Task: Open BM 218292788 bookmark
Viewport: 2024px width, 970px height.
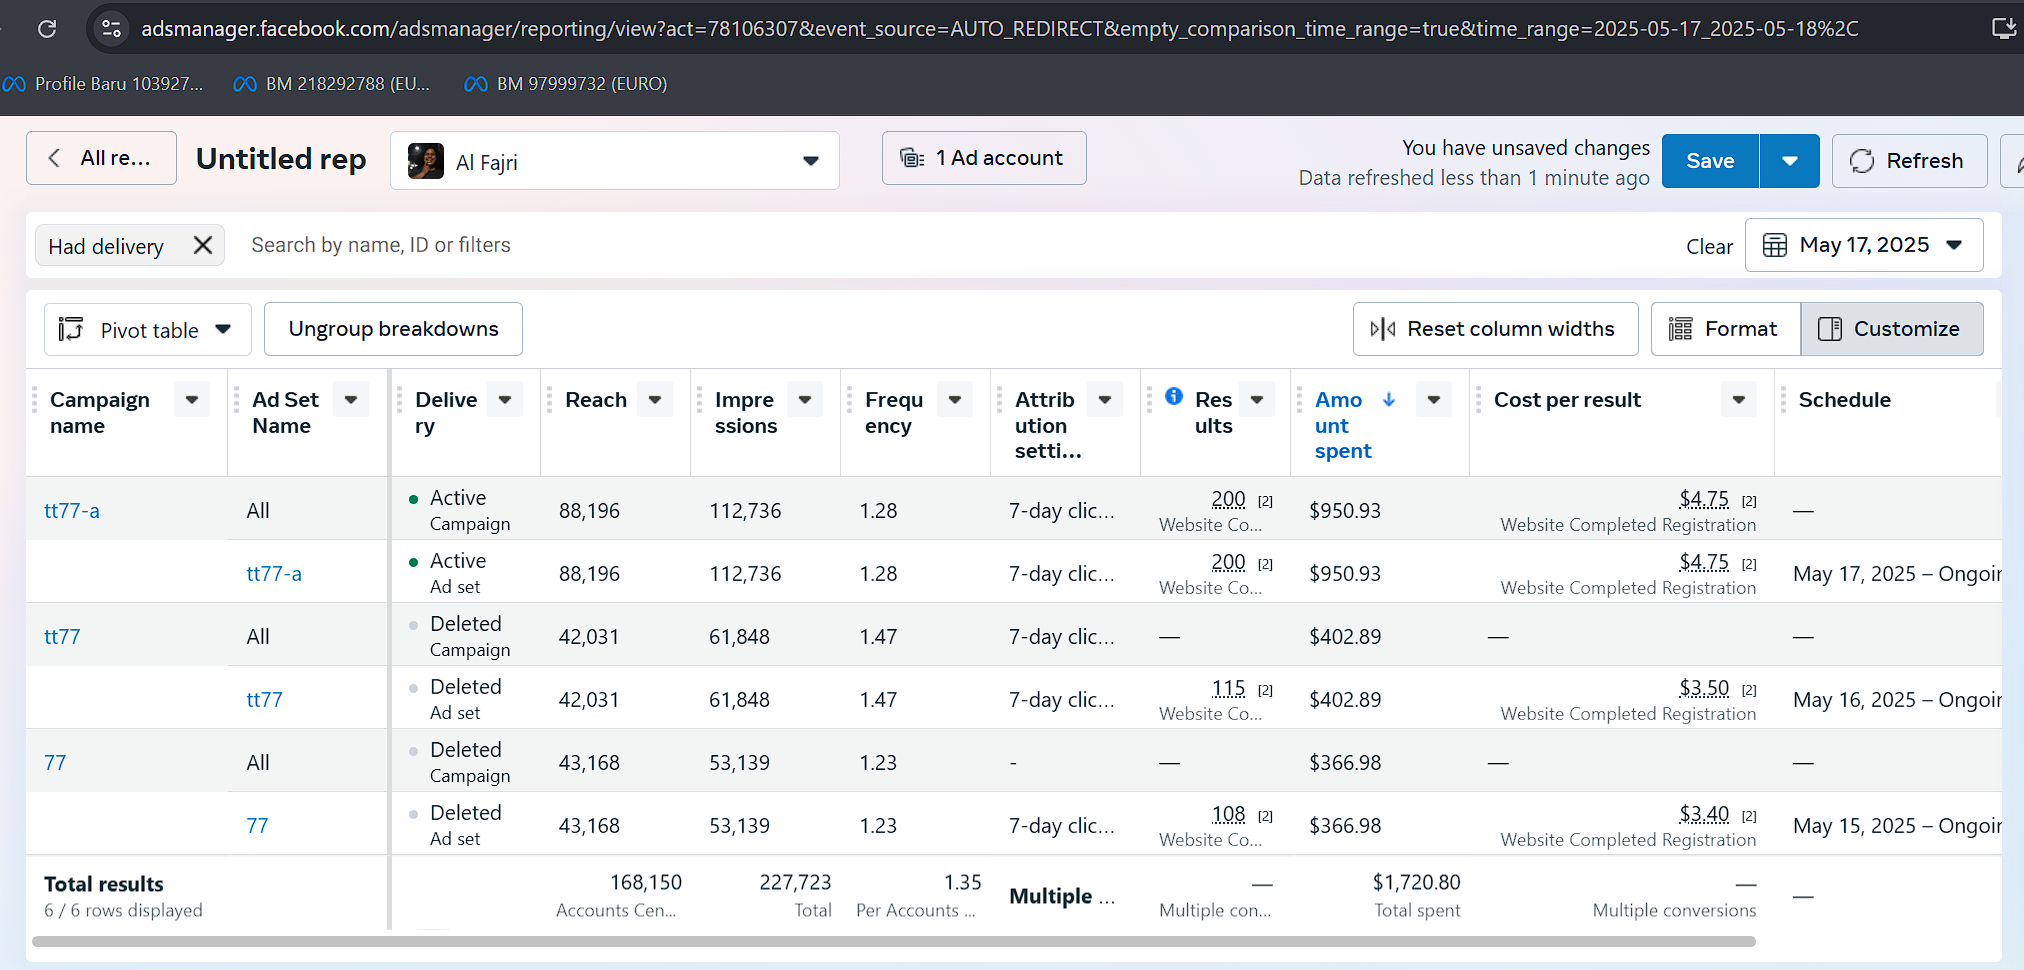Action: (x=332, y=84)
